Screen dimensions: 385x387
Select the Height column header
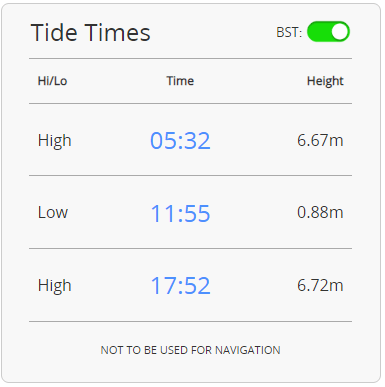click(x=325, y=81)
